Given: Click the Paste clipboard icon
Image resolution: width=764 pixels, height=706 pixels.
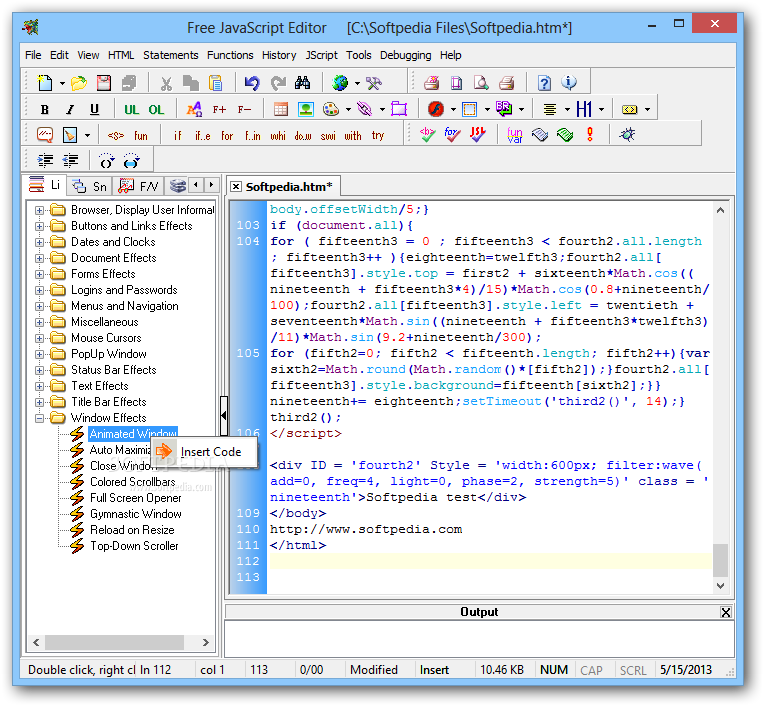Looking at the screenshot, I should [x=215, y=83].
